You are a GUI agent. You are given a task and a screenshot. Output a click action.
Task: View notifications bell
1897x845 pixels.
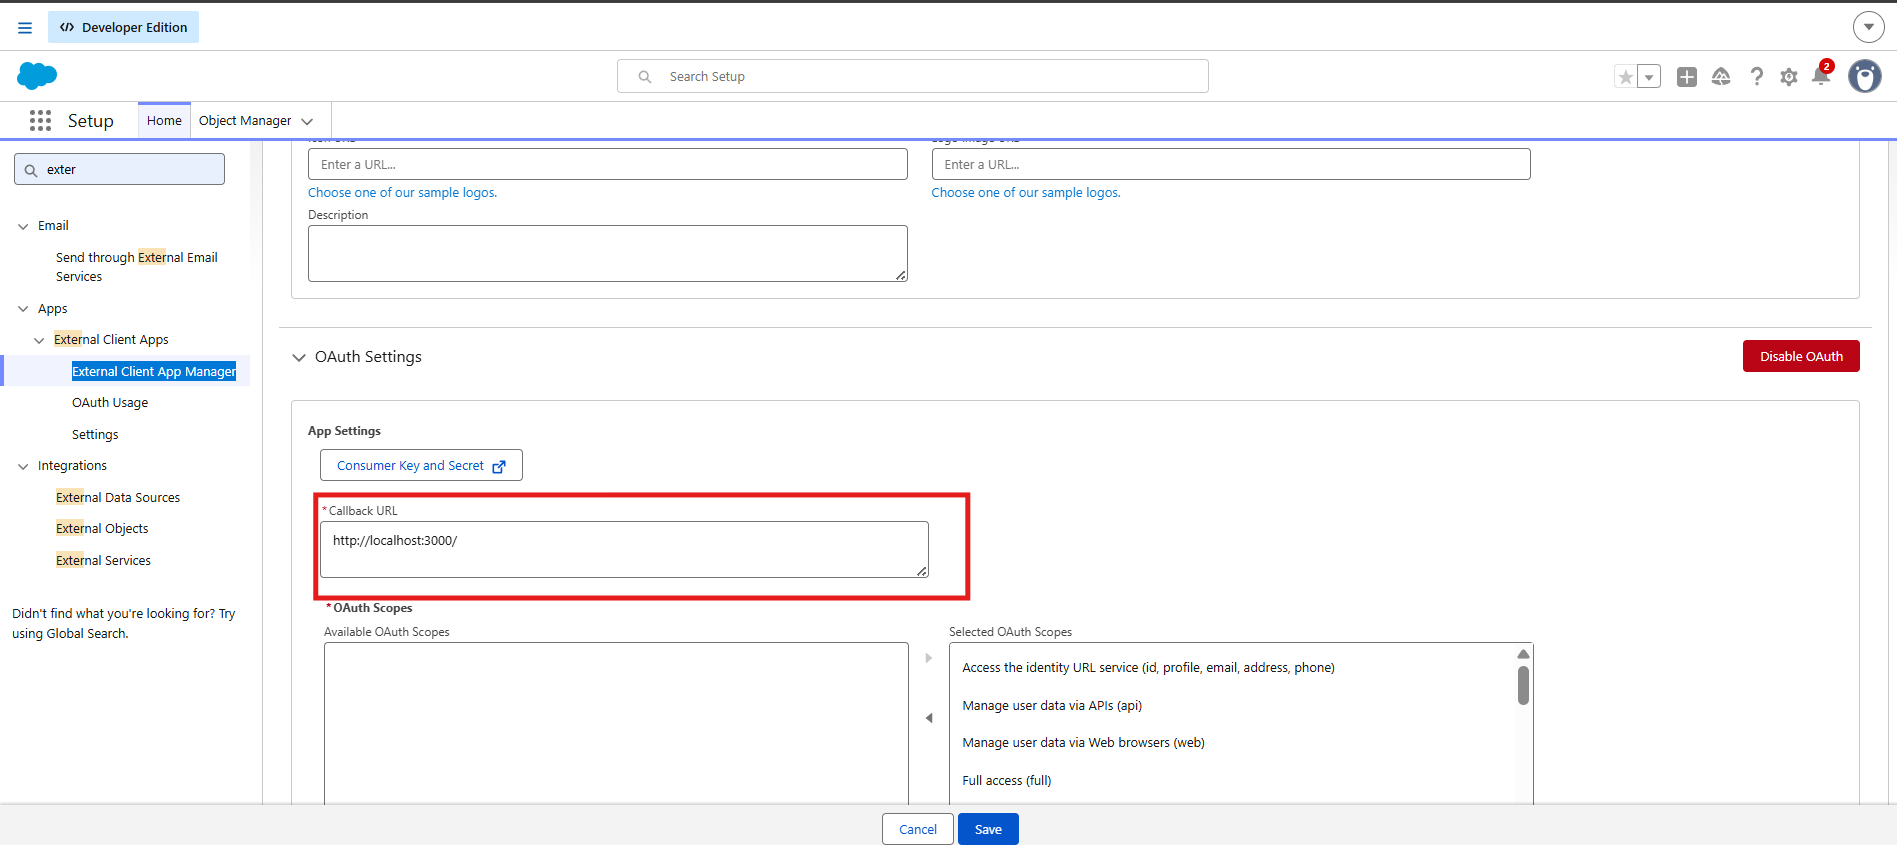coord(1821,76)
